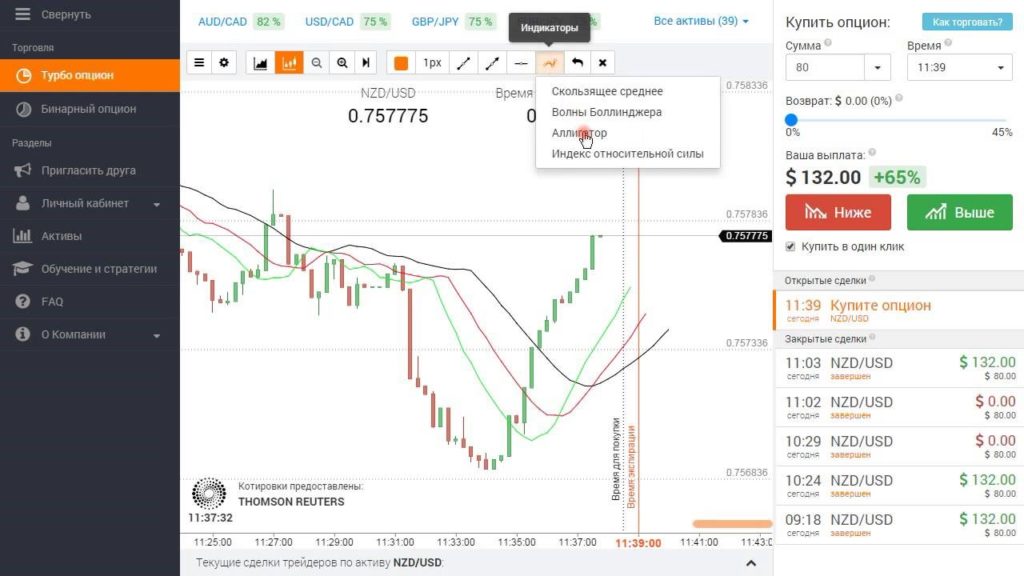Open the Время 11:39 dropdown
Screen dimensions: 1024x576
point(959,67)
